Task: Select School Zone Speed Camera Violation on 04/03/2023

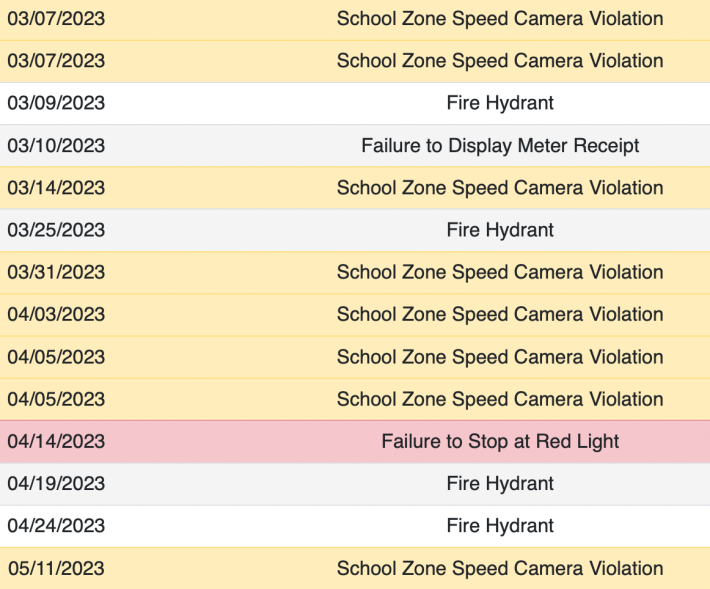Action: [x=500, y=315]
